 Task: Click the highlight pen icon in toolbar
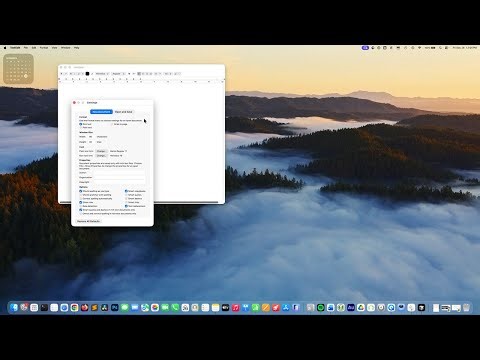pos(92,74)
